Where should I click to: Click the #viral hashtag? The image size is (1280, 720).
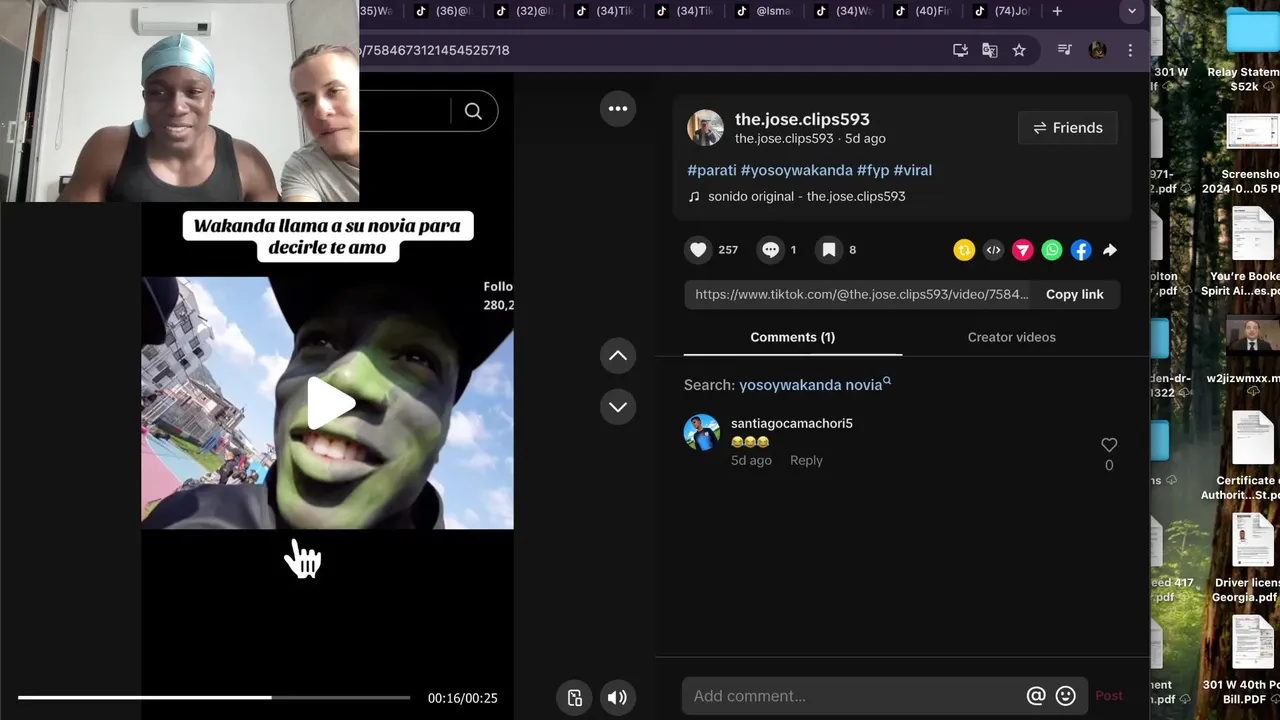click(913, 170)
